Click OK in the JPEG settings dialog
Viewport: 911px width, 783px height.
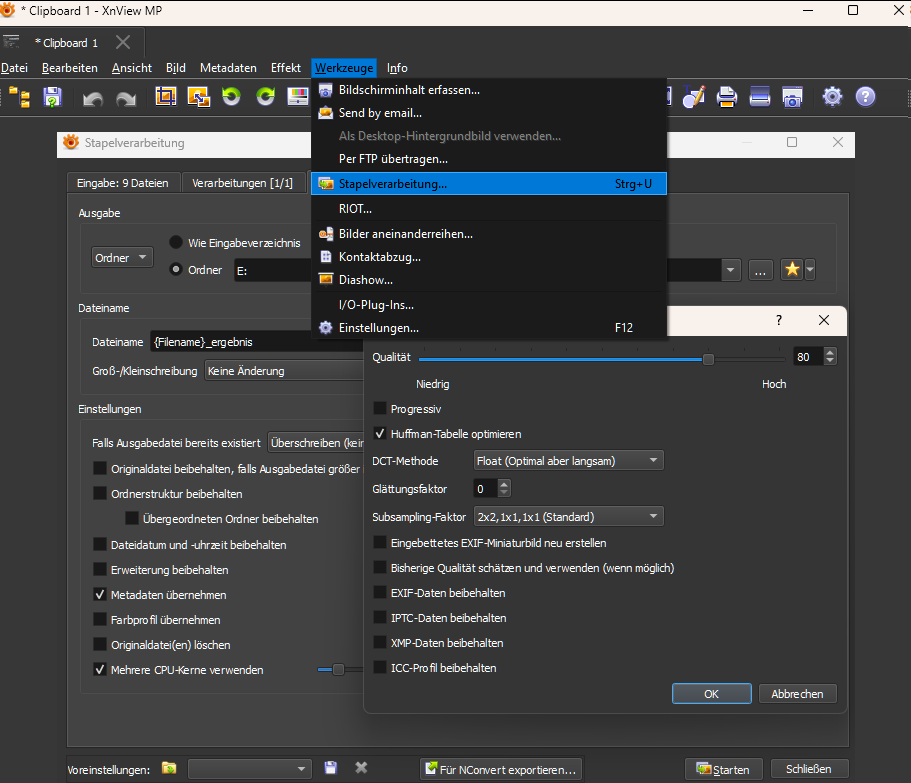712,694
